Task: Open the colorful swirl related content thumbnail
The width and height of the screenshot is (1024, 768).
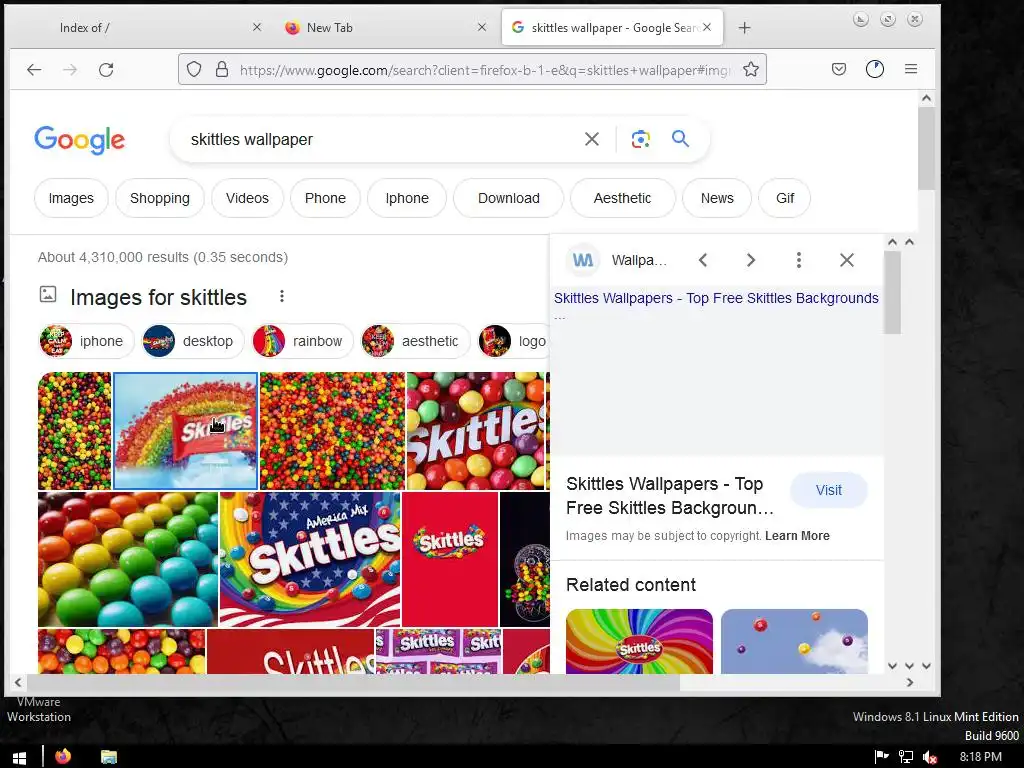Action: [639, 641]
